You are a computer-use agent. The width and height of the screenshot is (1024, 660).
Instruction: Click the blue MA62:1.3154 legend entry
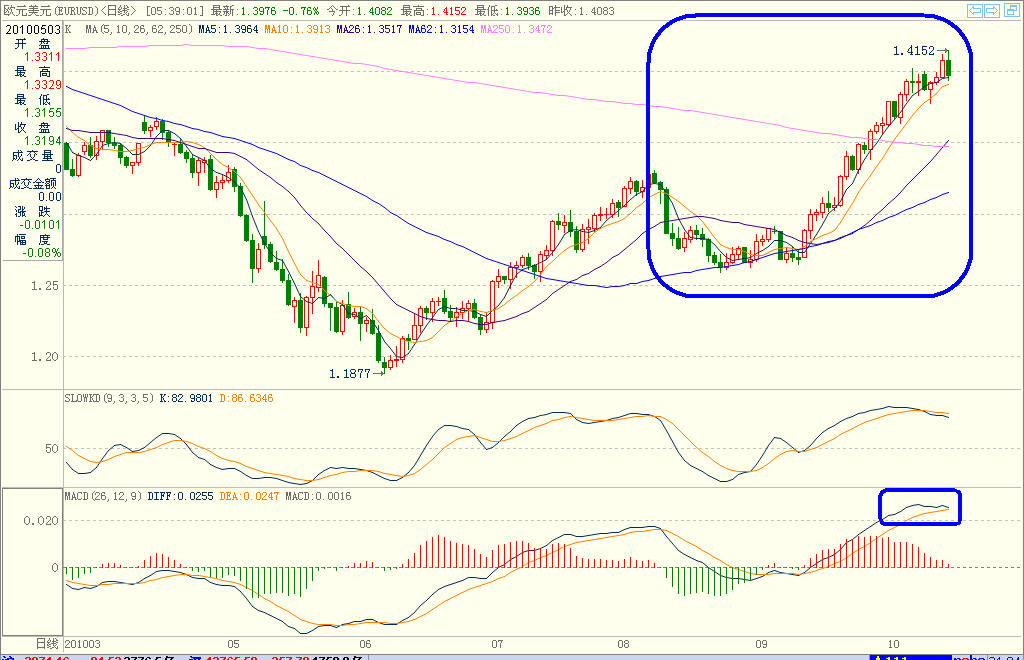coord(441,29)
